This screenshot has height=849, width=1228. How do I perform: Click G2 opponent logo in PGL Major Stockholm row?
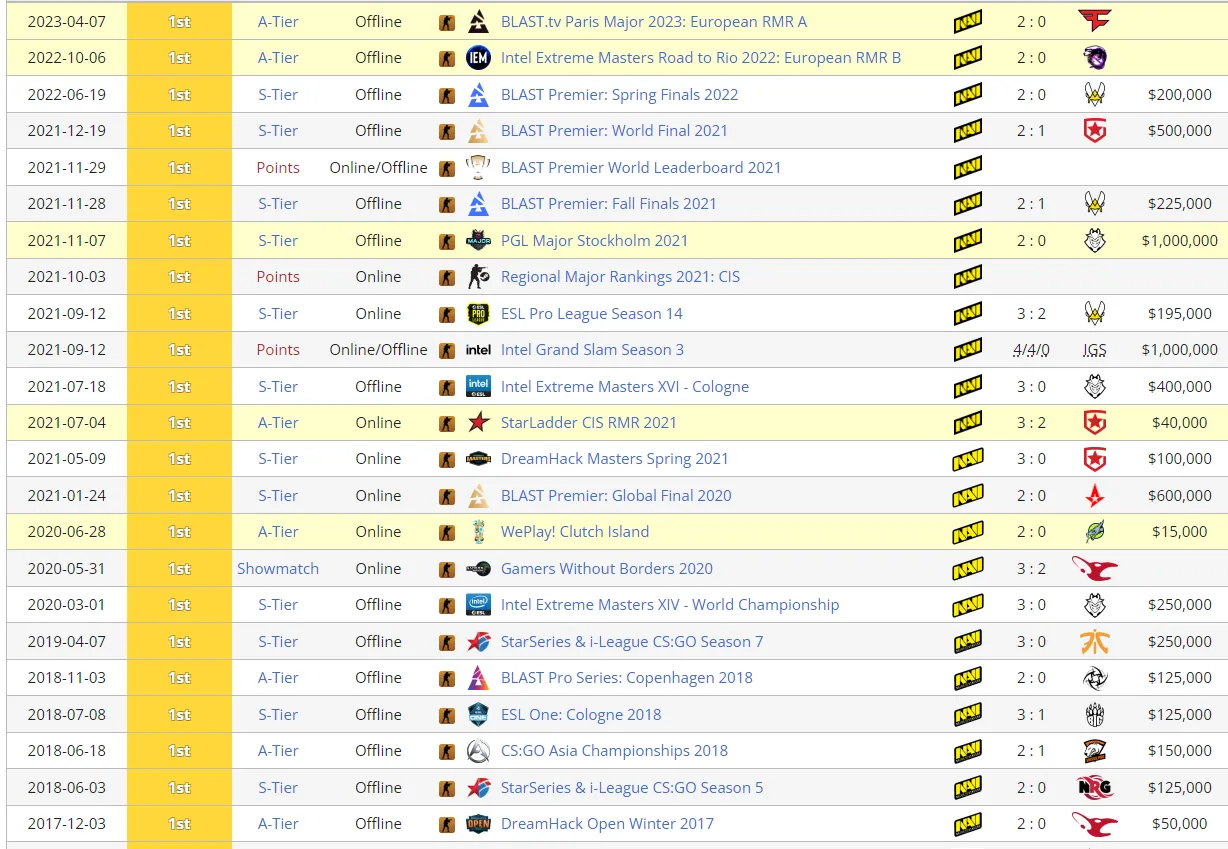pyautogui.click(x=1095, y=240)
